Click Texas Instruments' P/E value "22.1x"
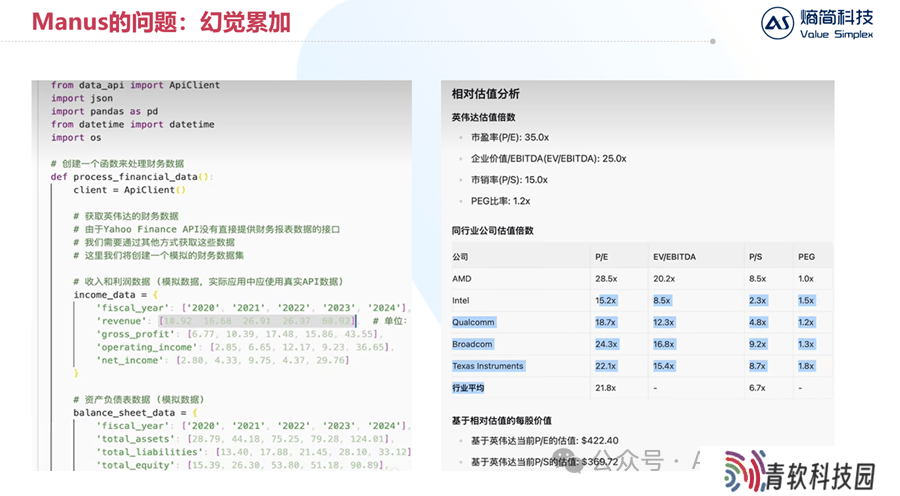 coord(606,366)
